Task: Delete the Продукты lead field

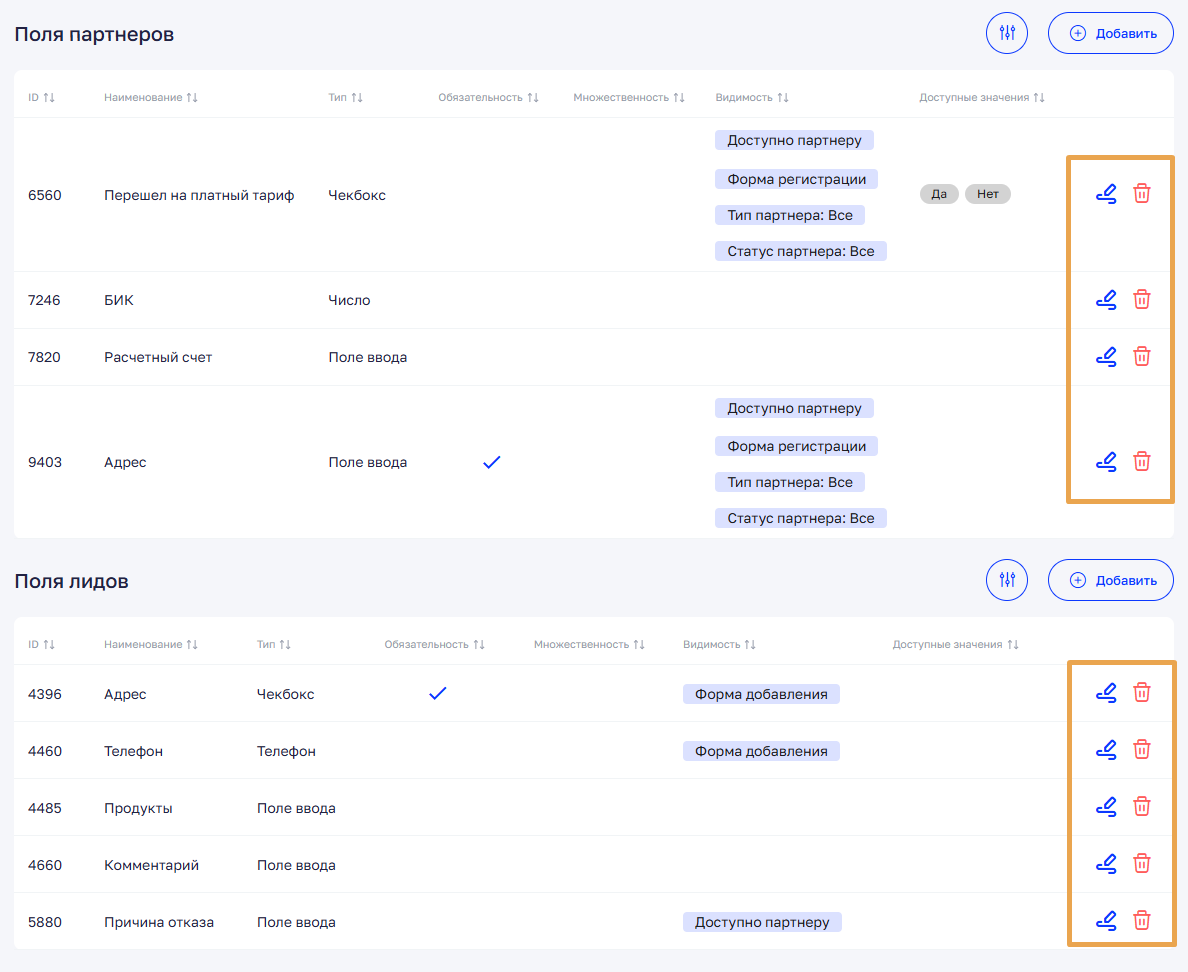Action: (x=1141, y=806)
